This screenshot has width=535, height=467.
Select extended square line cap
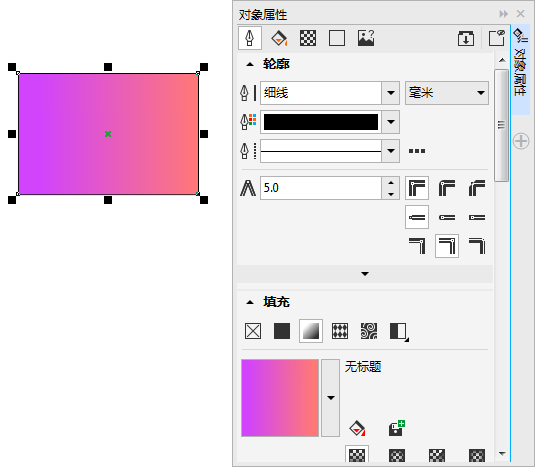tap(477, 217)
